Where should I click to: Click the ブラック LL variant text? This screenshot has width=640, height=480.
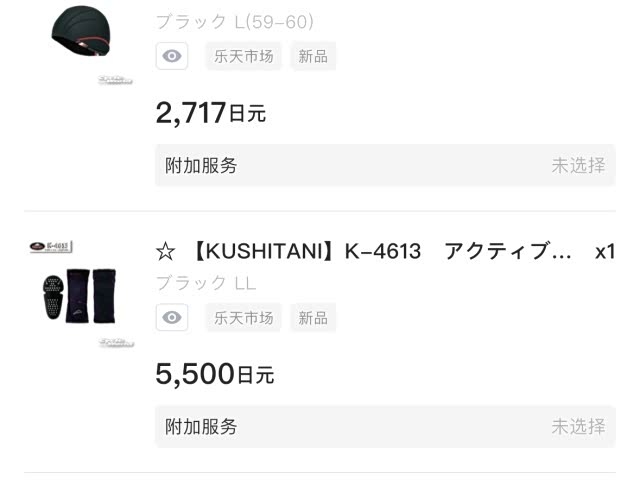click(x=206, y=283)
